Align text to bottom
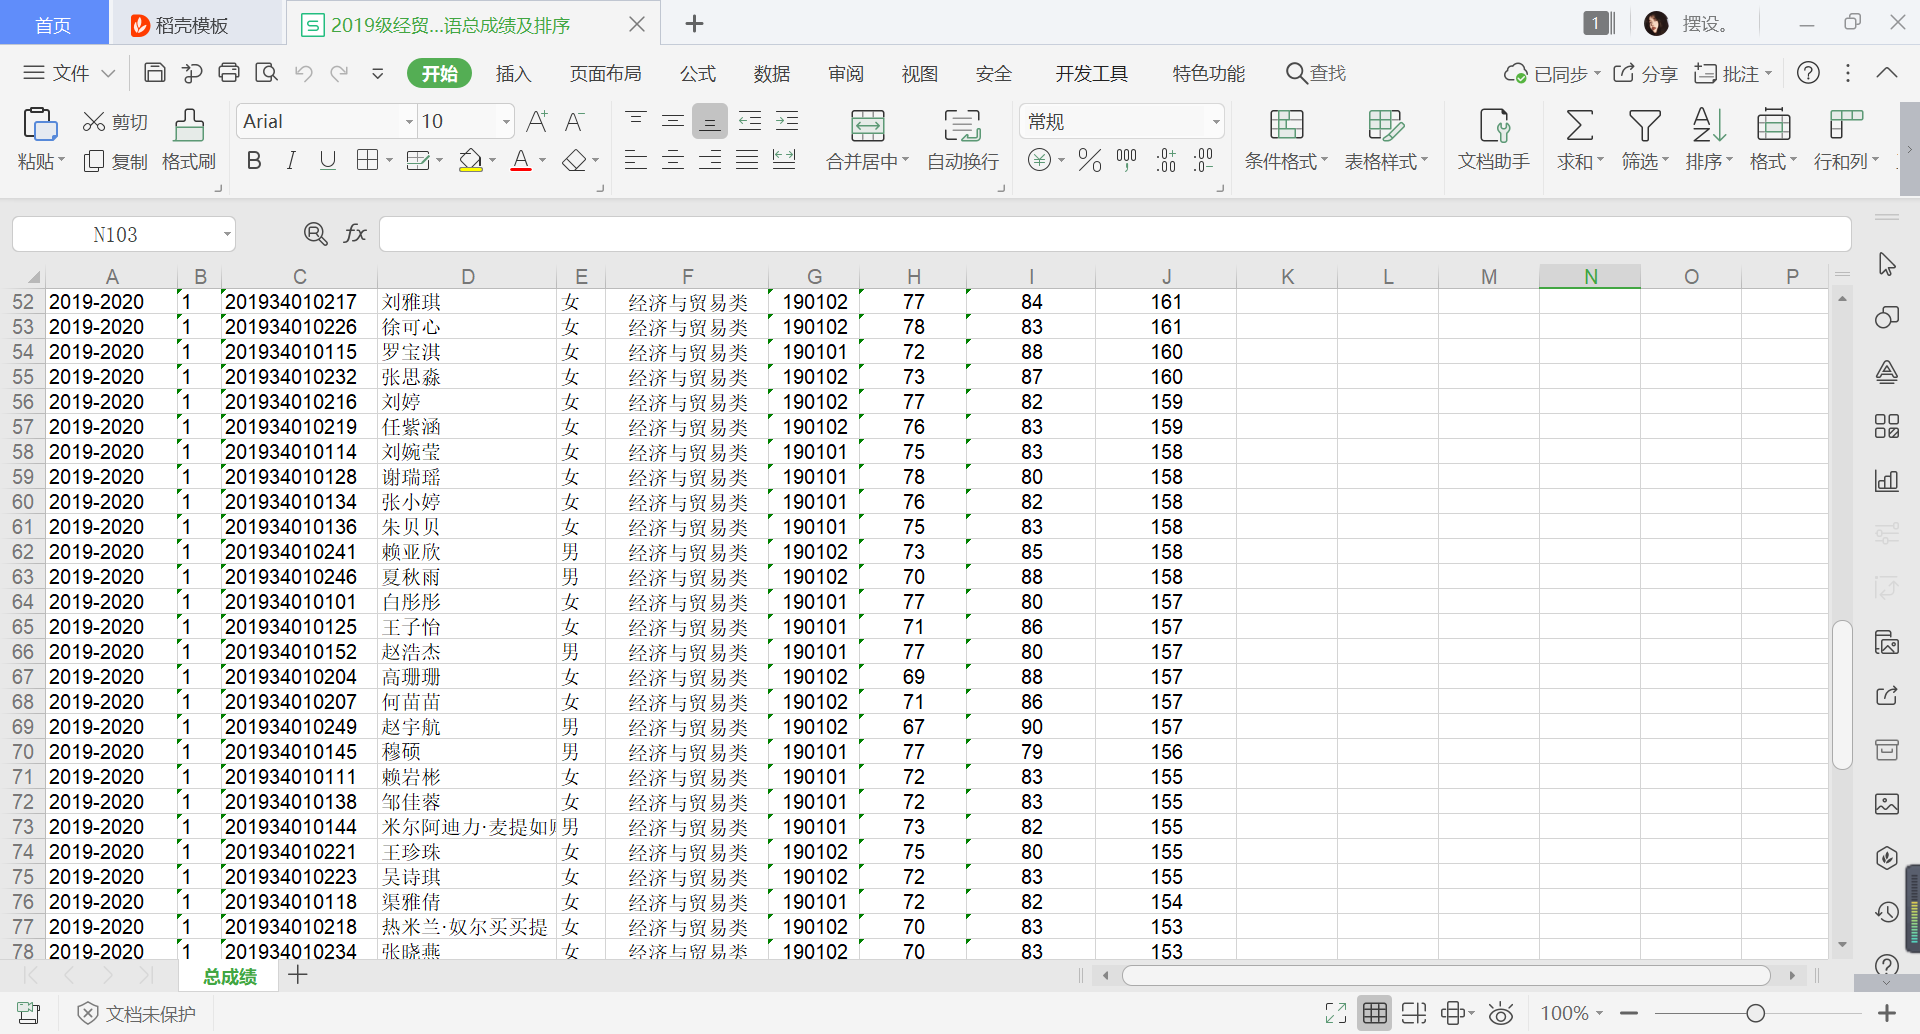Screen dimensions: 1920x1034 tap(710, 122)
